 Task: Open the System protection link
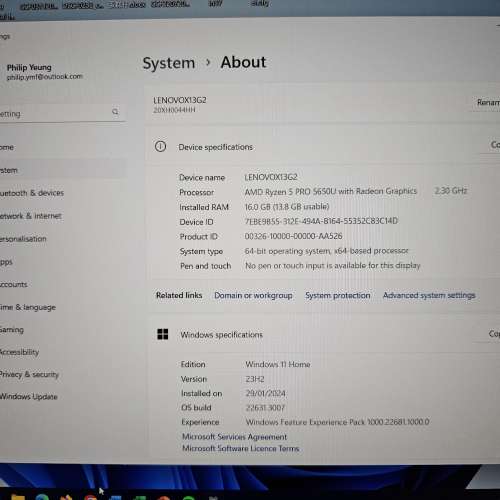click(338, 295)
